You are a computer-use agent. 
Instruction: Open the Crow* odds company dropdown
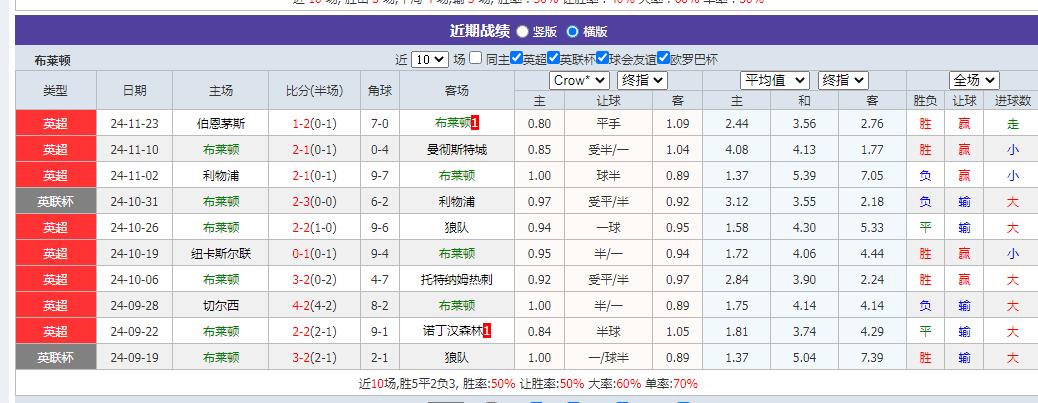pos(579,80)
